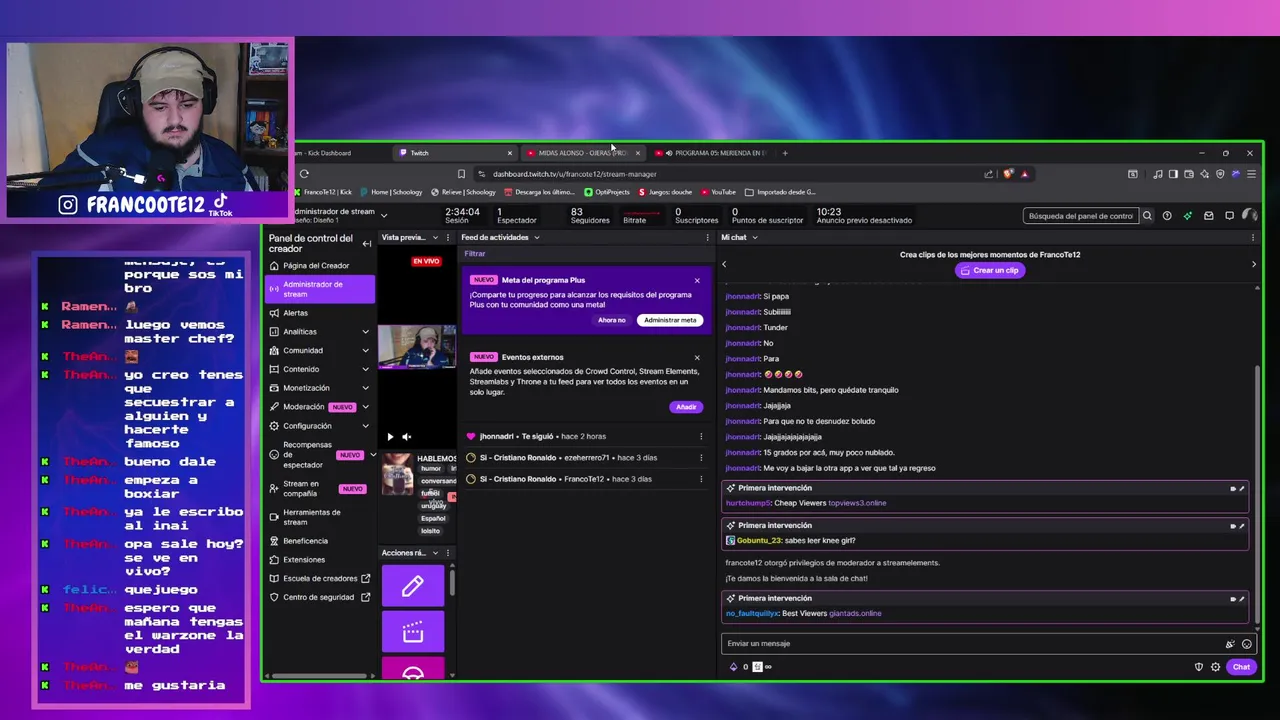Expand the Moderación sidebar section
Screen dimensions: 1280x720
365,407
